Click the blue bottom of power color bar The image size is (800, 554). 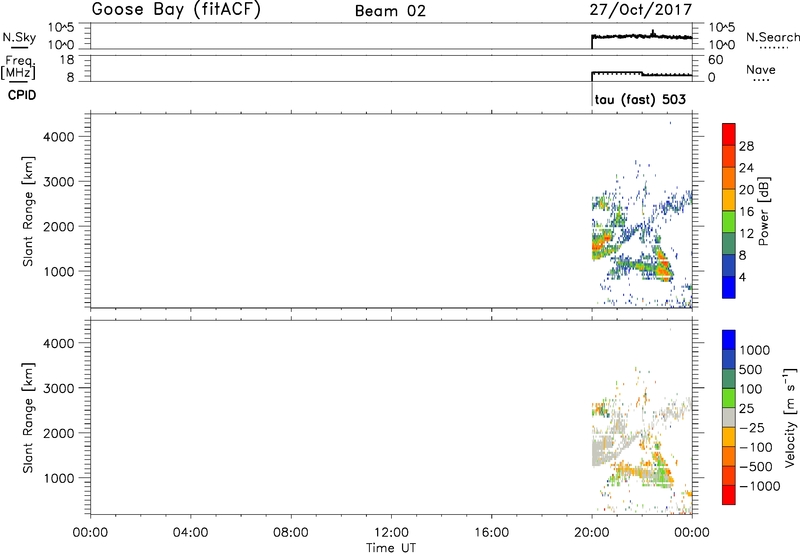point(729,287)
